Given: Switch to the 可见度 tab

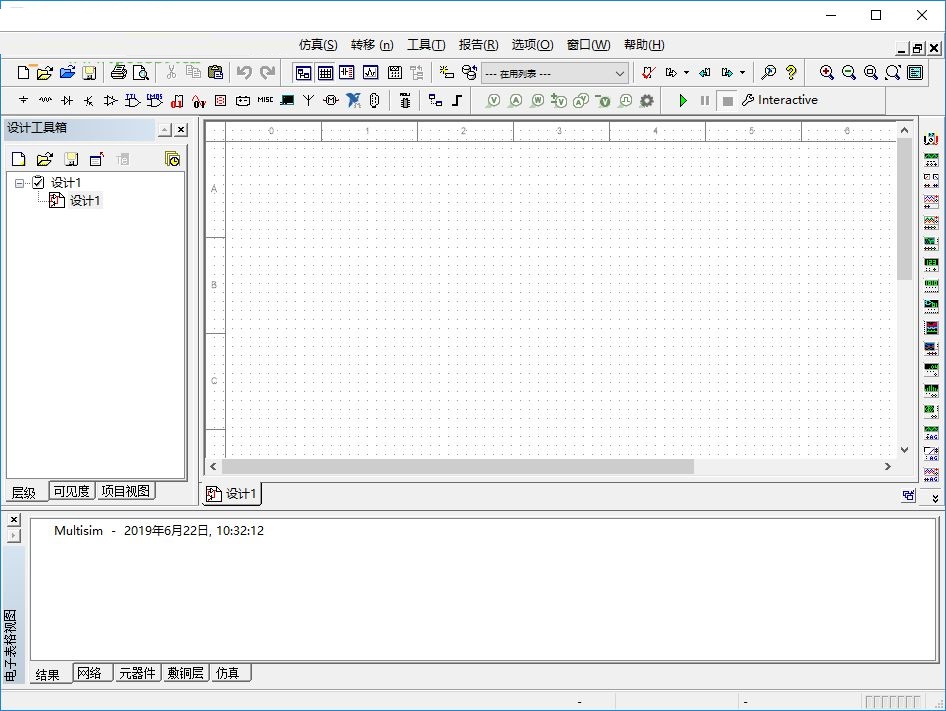Looking at the screenshot, I should click(x=71, y=491).
